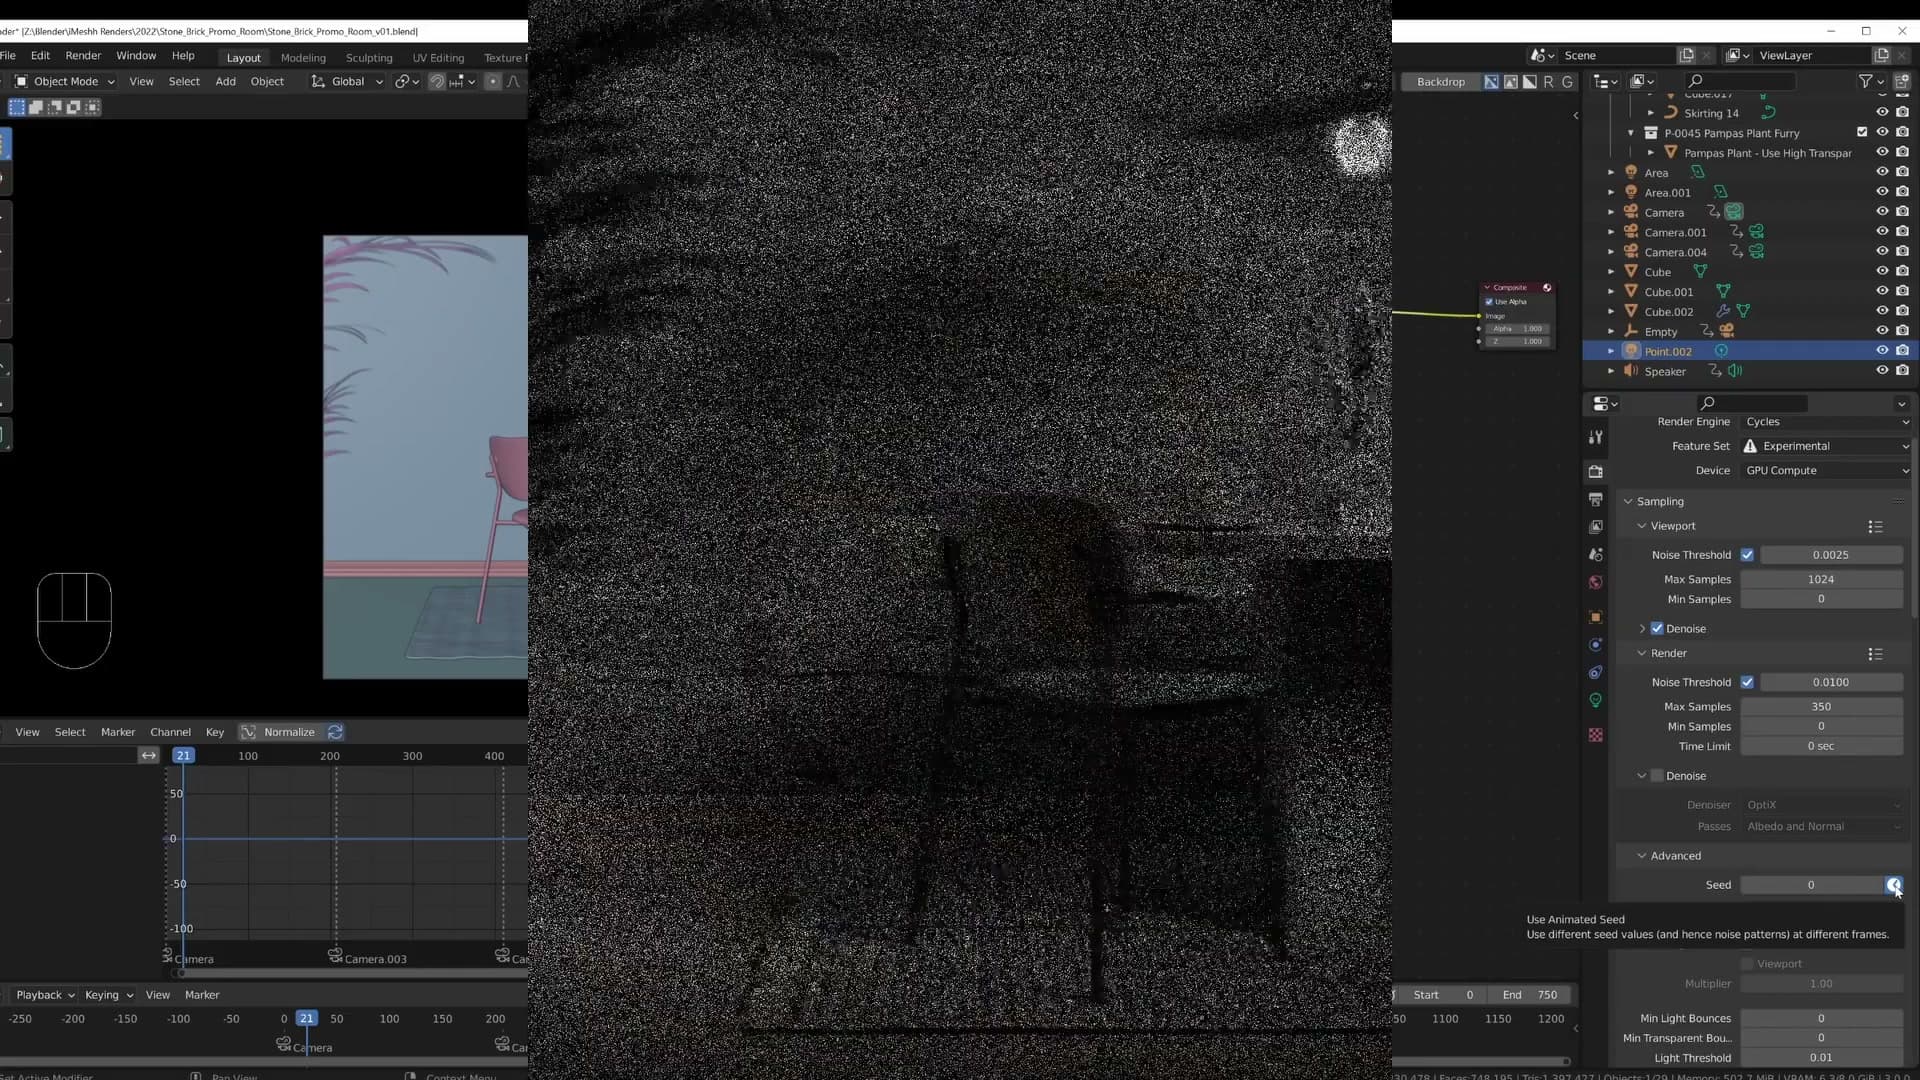This screenshot has height=1080, width=1920.
Task: Open the viewport Add menu
Action: pos(226,81)
